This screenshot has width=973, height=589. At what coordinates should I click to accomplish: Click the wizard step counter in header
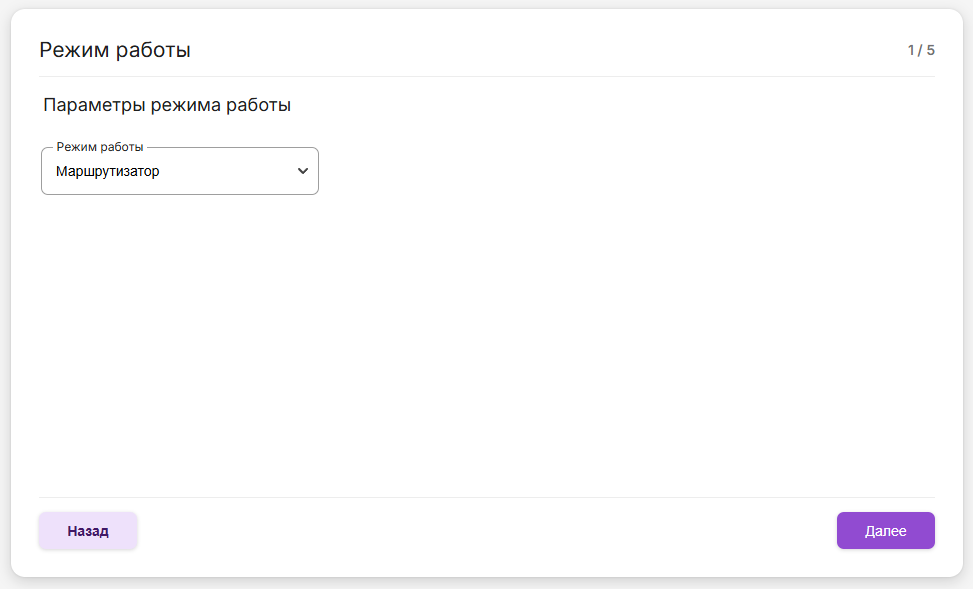pos(920,50)
